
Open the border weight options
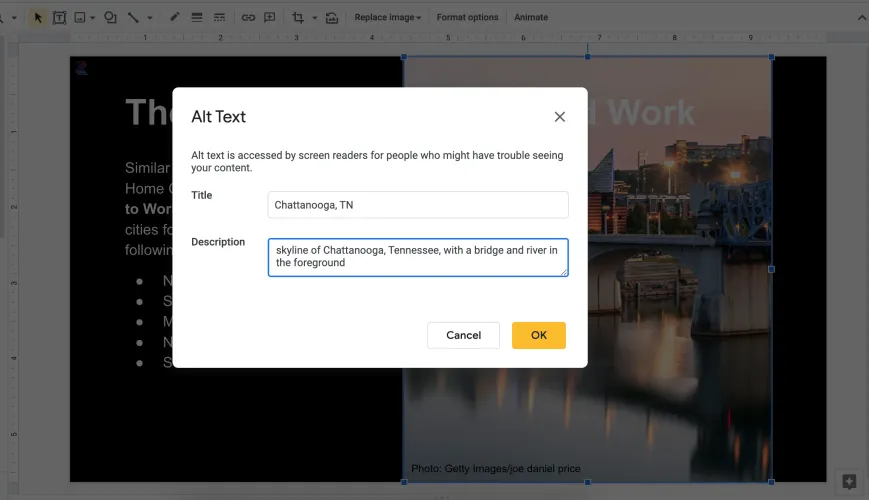[x=197, y=17]
